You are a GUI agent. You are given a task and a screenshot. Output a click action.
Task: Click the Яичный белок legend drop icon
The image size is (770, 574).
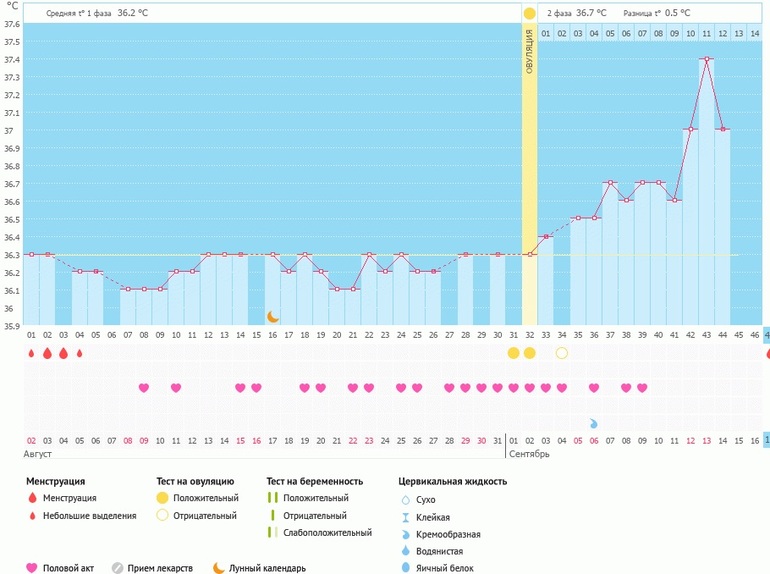[x=405, y=567]
